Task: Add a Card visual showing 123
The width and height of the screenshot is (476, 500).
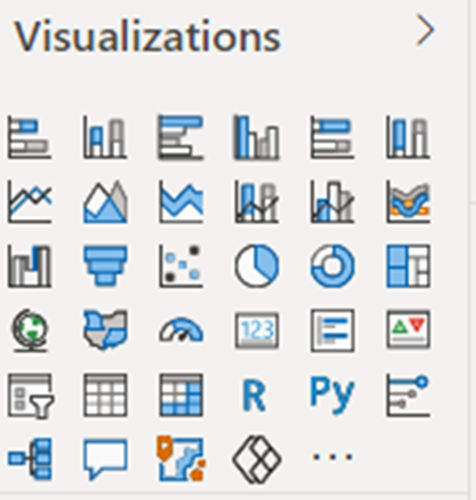Action: pos(256,330)
